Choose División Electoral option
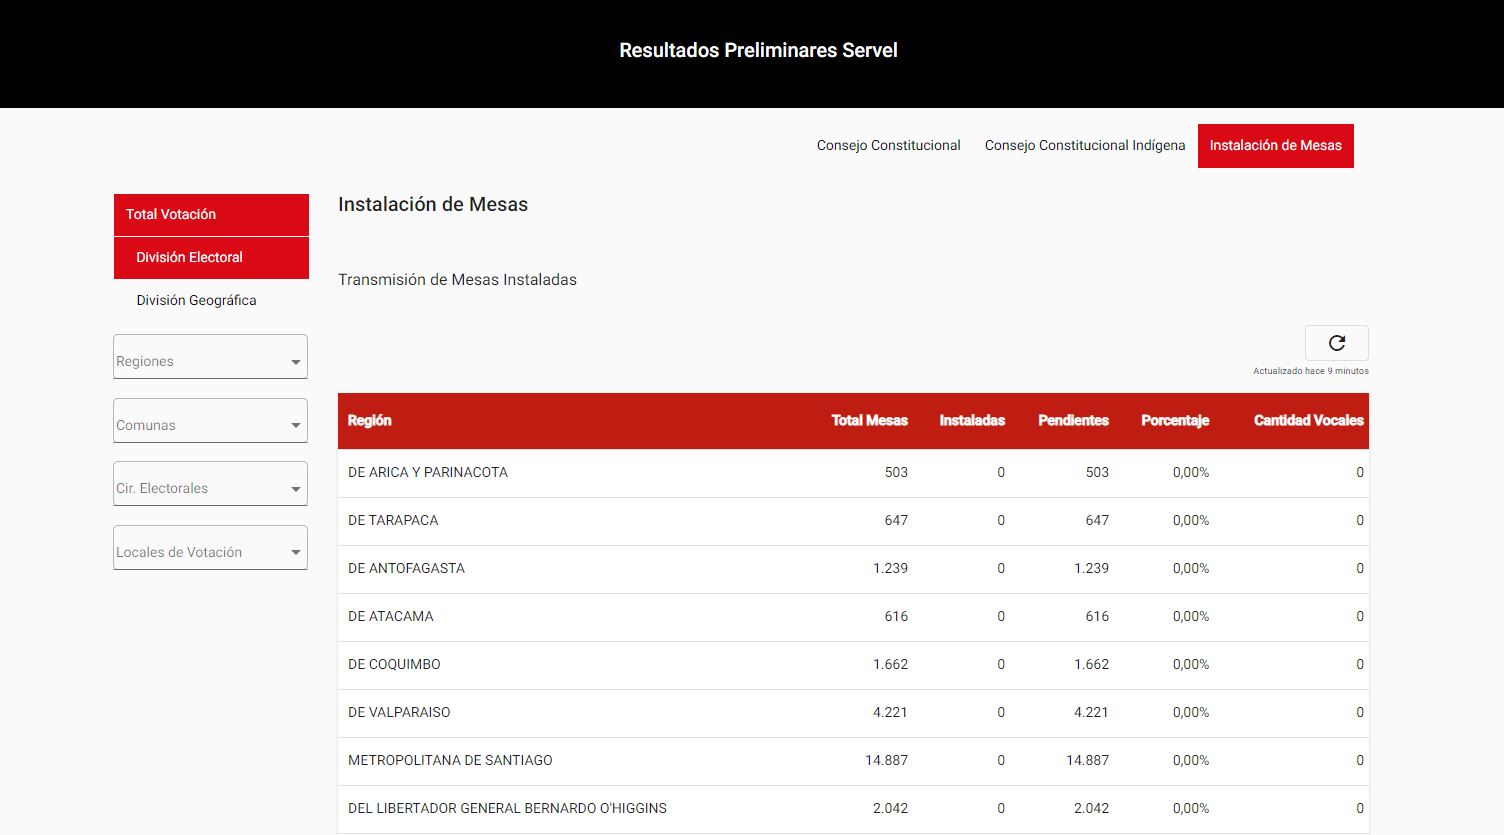Screen dimensions: 1504x835 211,258
